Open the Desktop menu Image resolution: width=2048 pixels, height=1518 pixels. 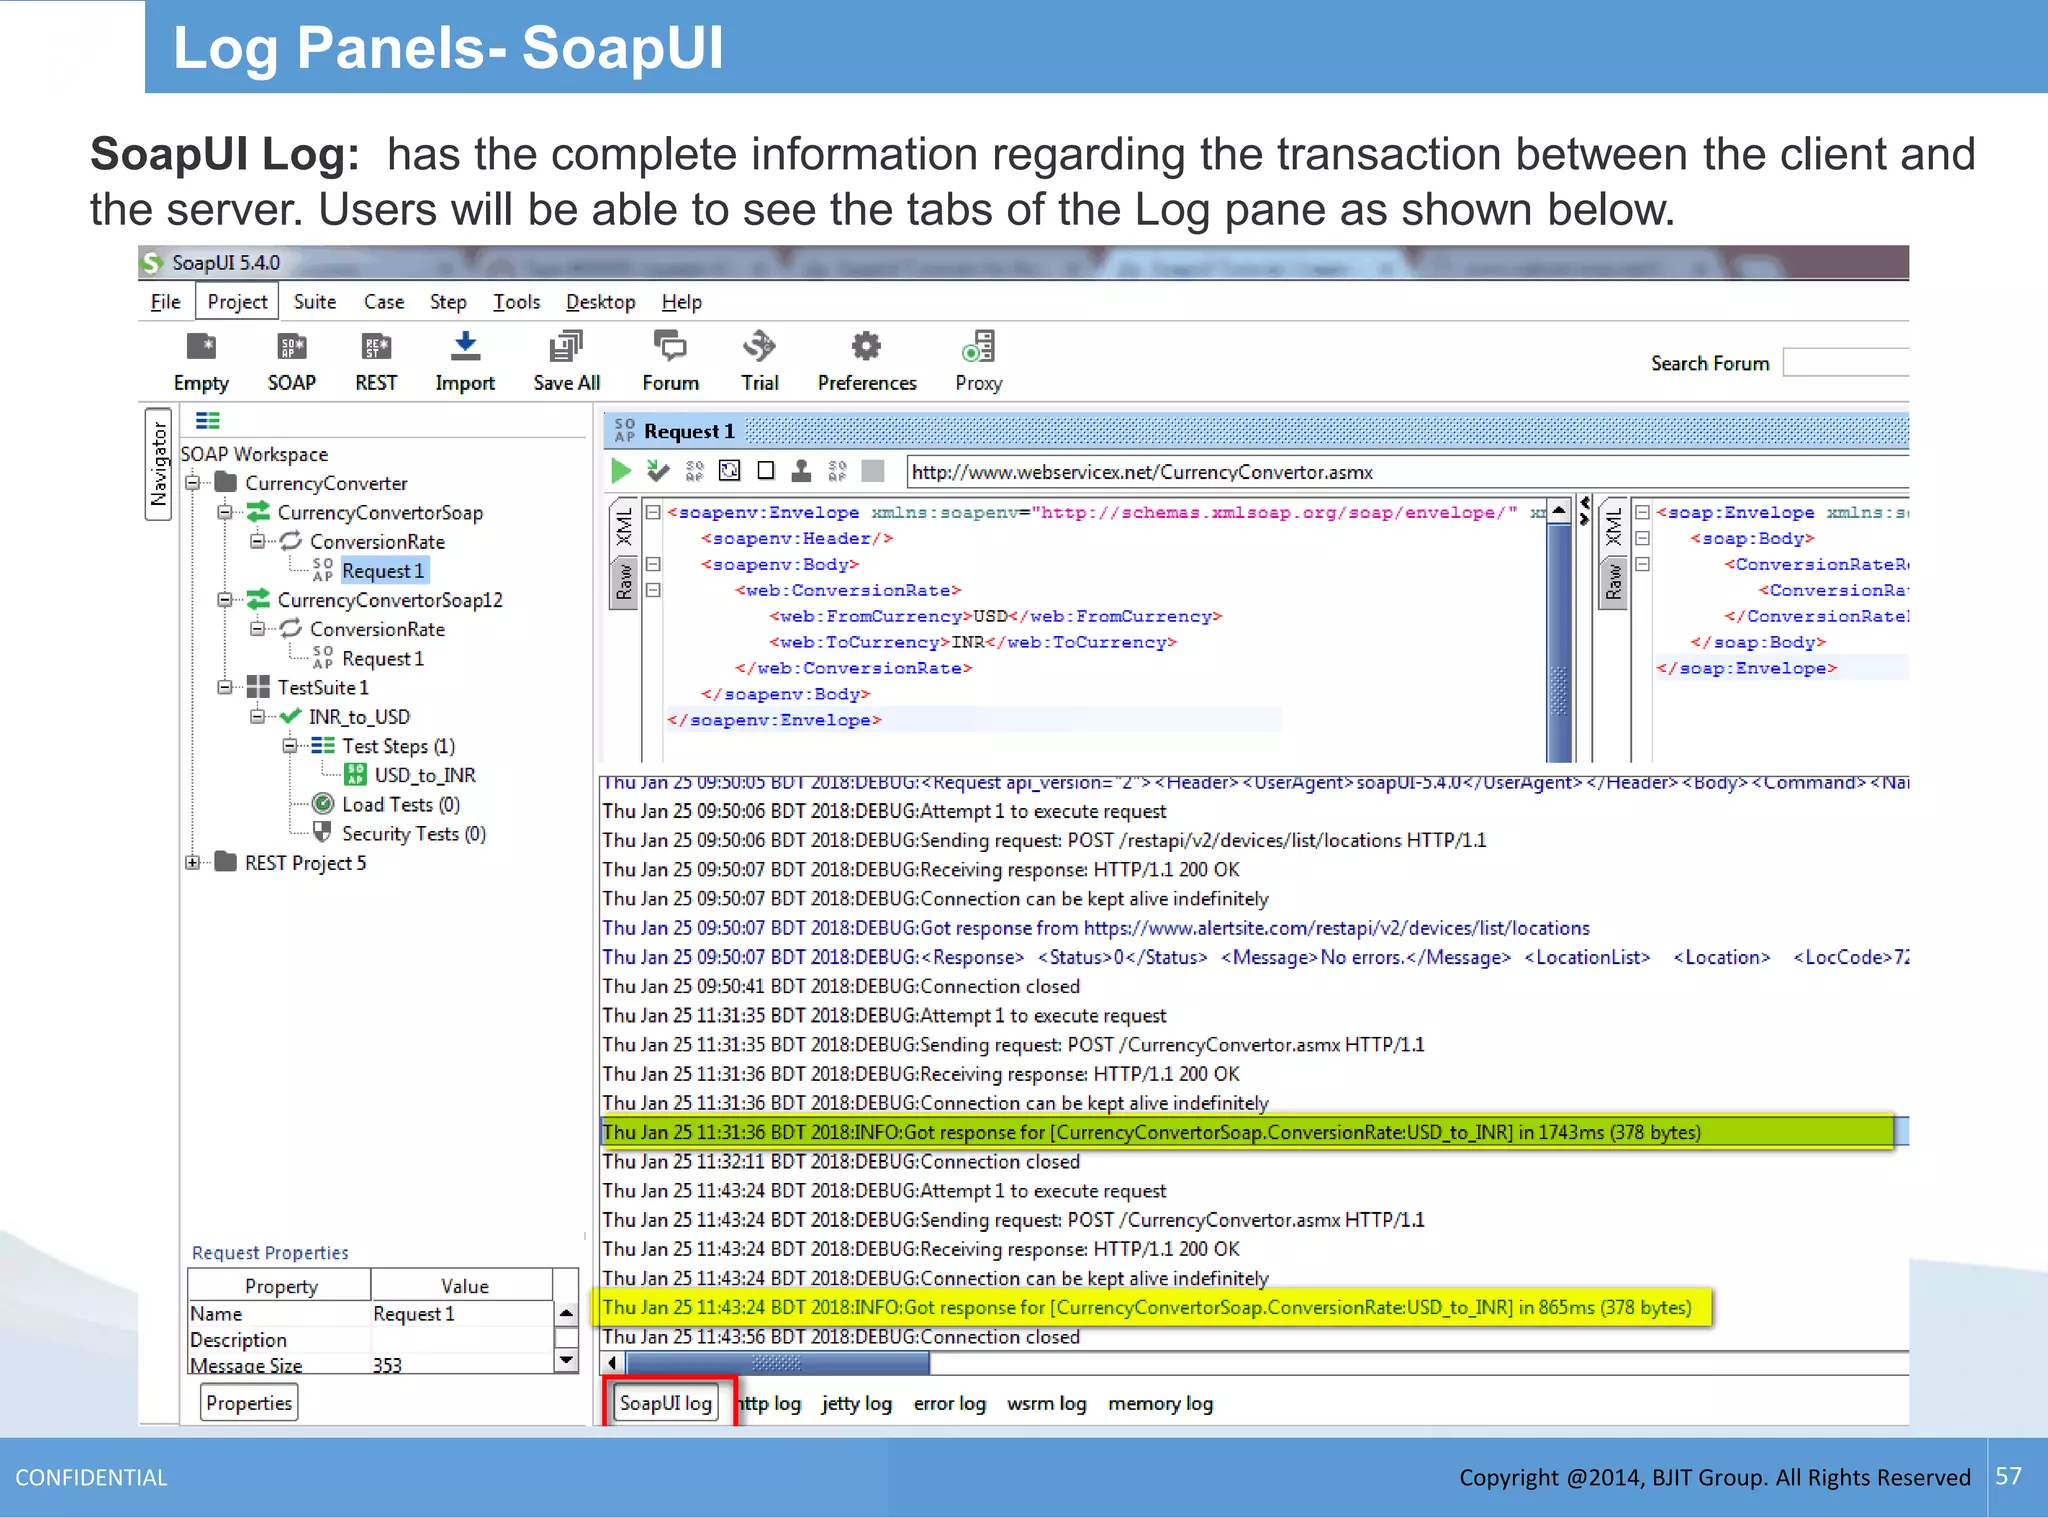[600, 301]
